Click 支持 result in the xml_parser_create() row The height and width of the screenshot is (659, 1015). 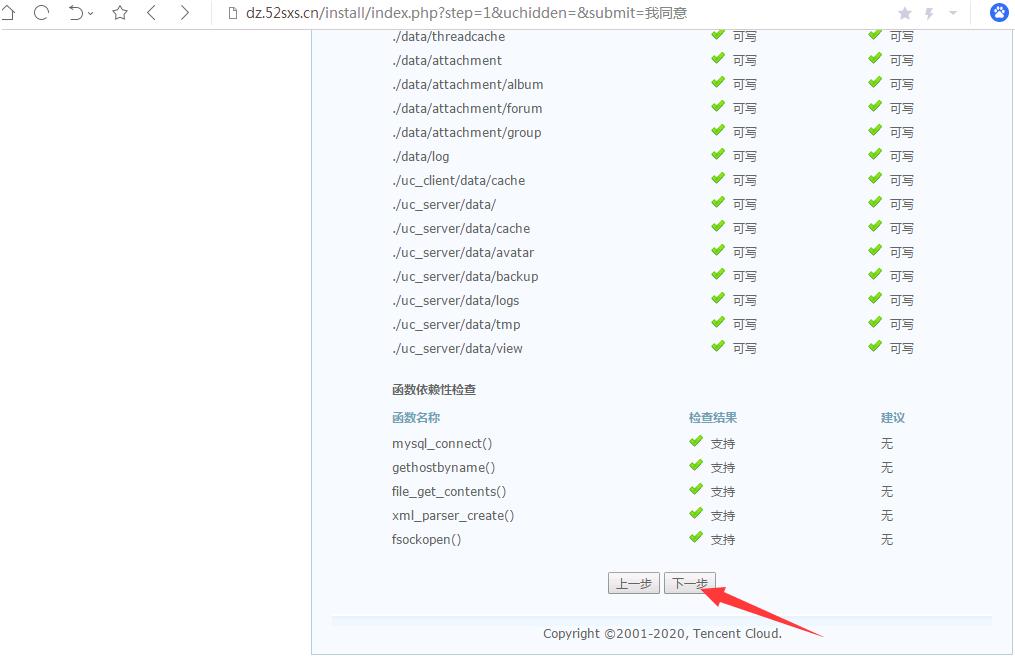[x=723, y=516]
